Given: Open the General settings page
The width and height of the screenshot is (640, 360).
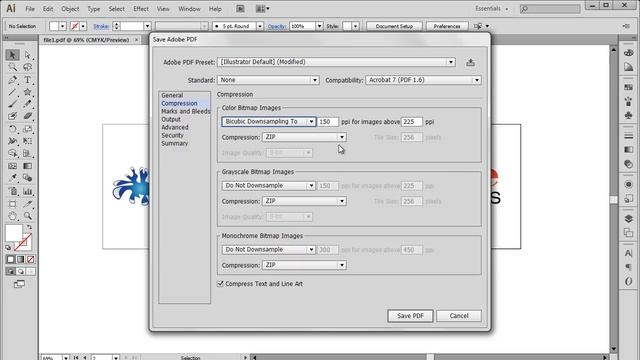Looking at the screenshot, I should (x=172, y=95).
